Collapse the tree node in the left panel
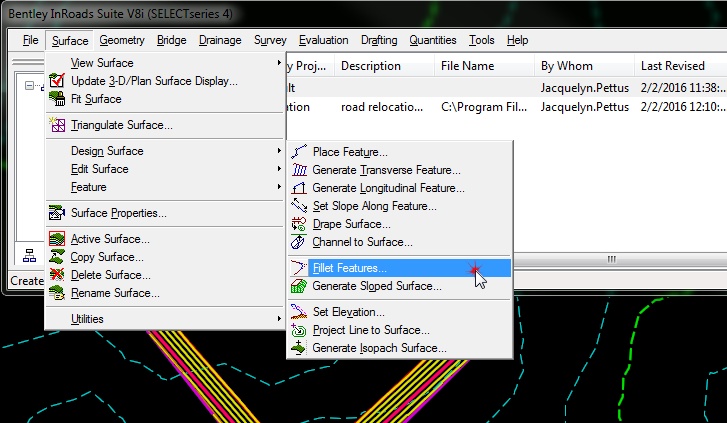 pyautogui.click(x=29, y=85)
